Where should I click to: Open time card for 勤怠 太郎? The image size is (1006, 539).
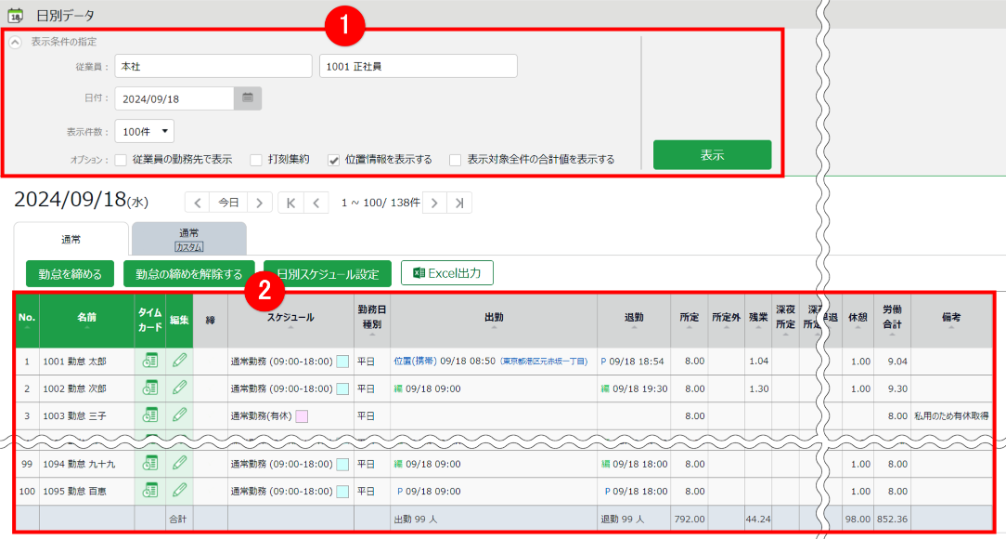(150, 360)
